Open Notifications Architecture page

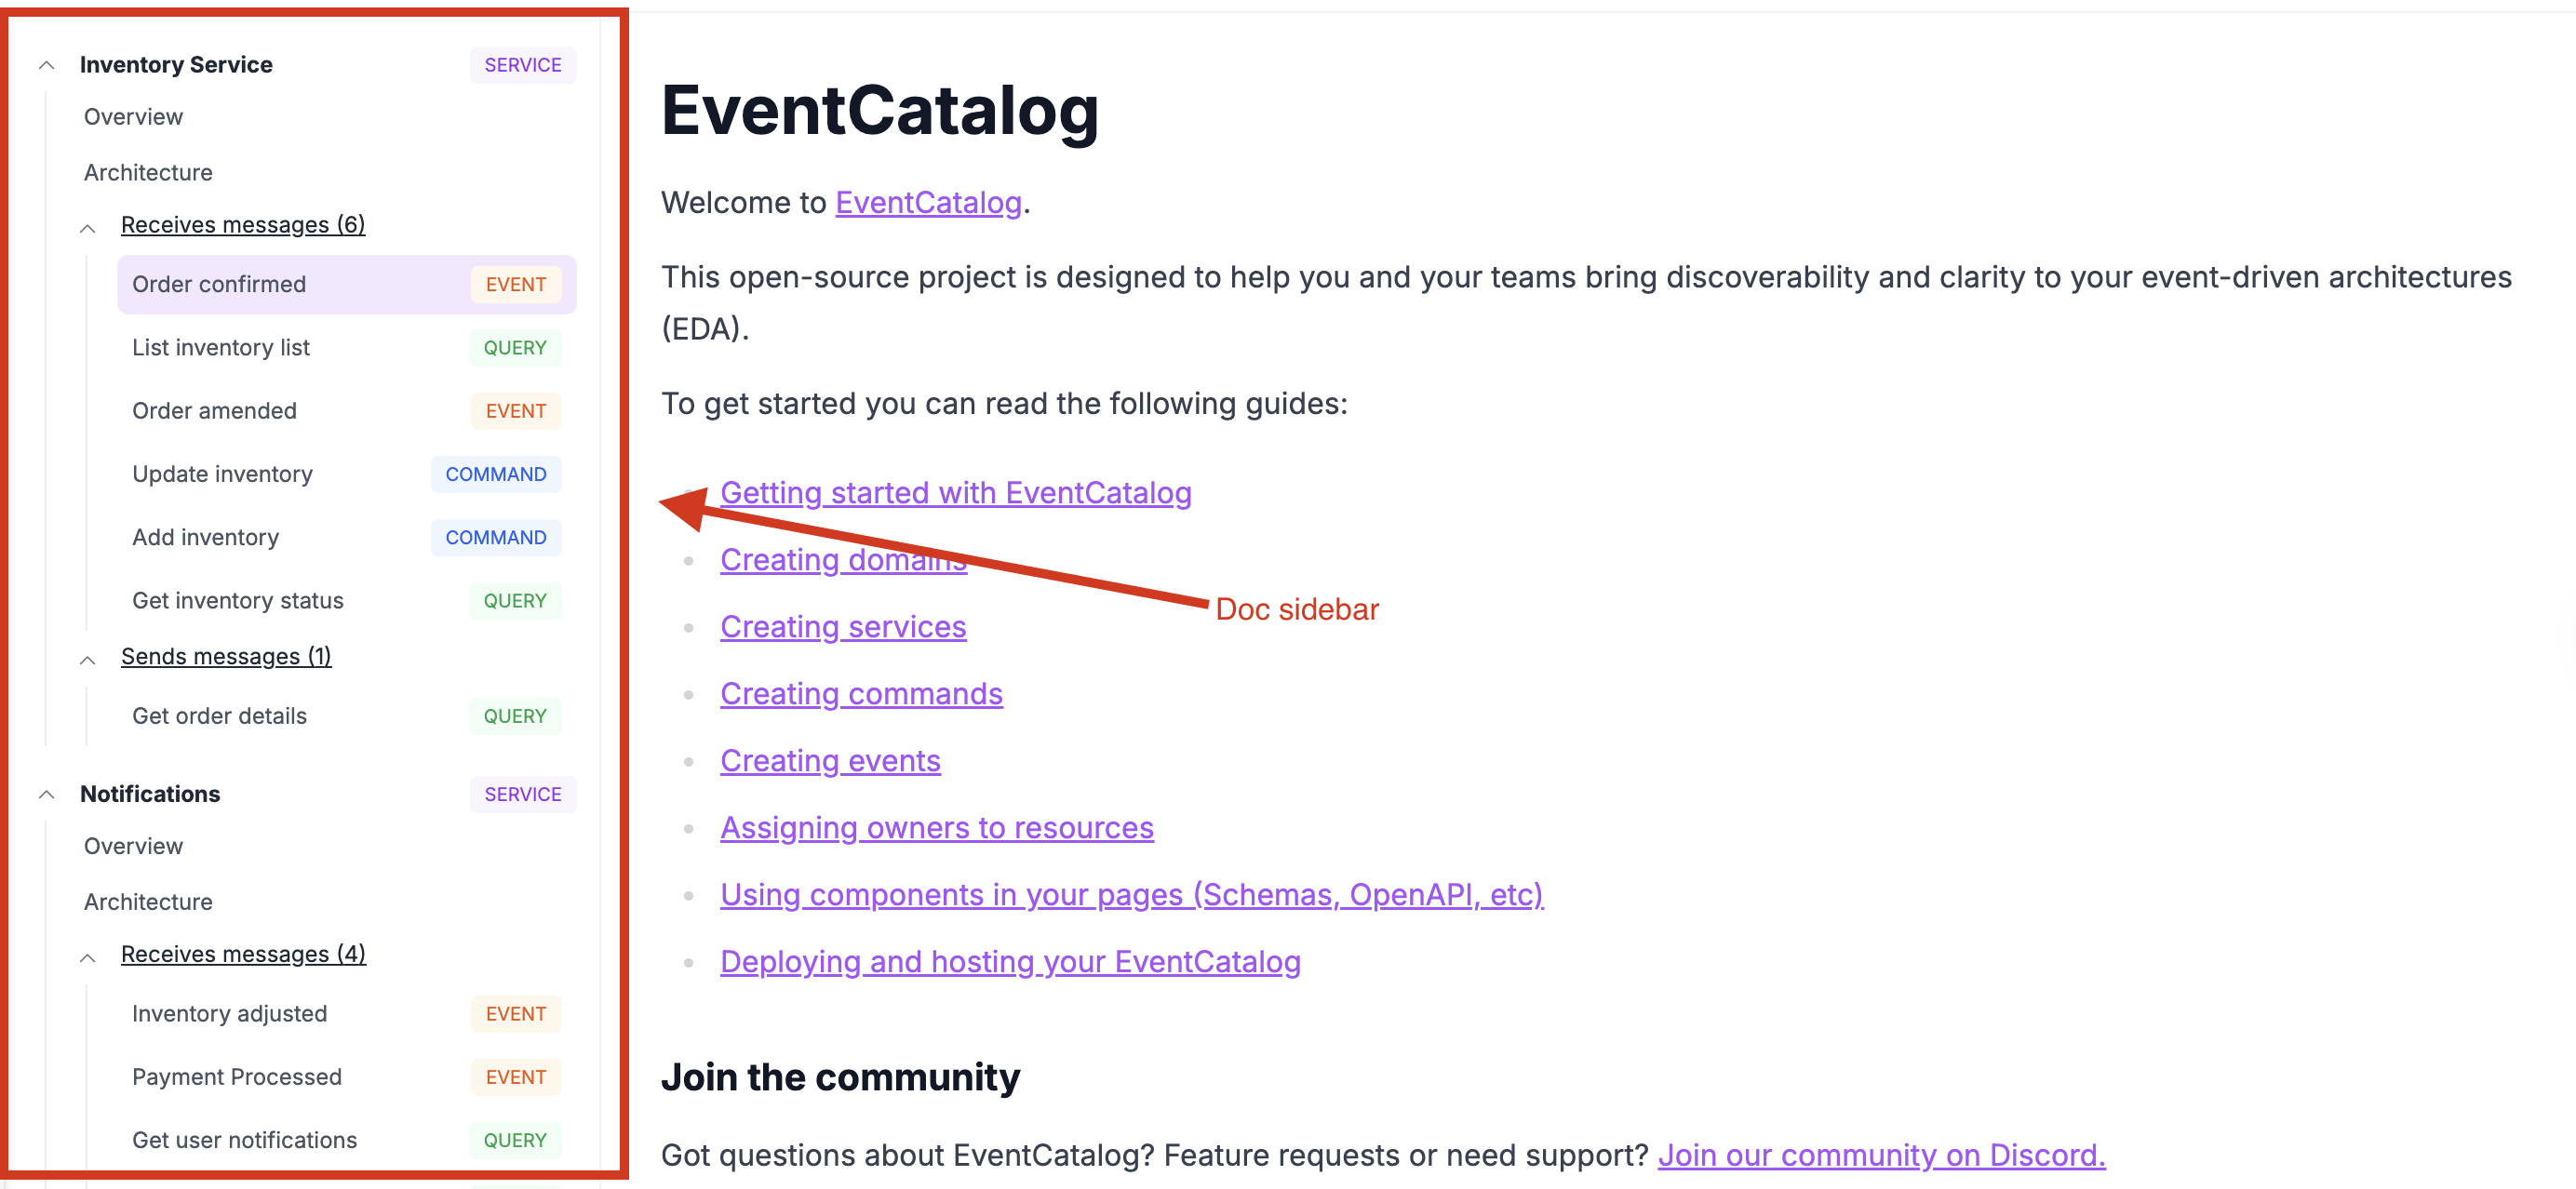tap(148, 902)
